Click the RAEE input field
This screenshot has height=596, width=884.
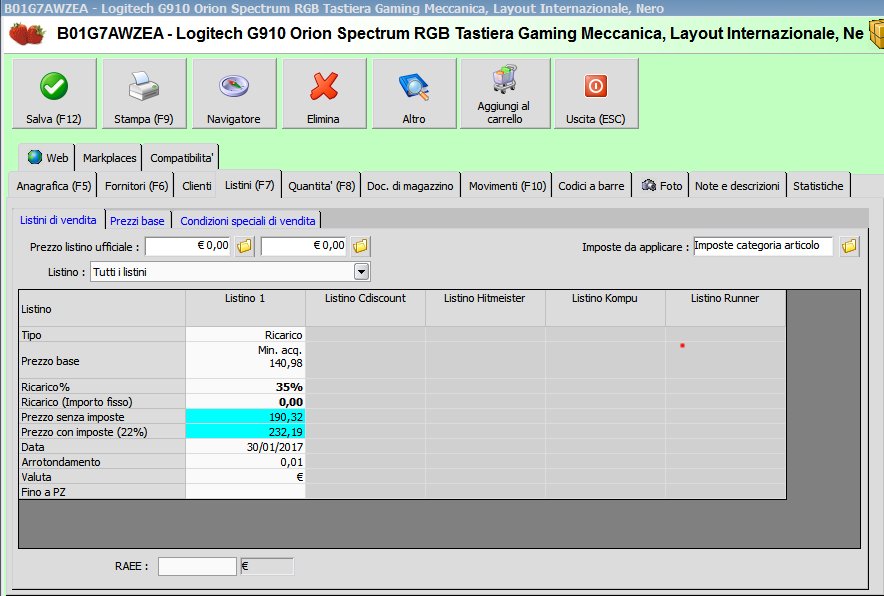point(197,566)
